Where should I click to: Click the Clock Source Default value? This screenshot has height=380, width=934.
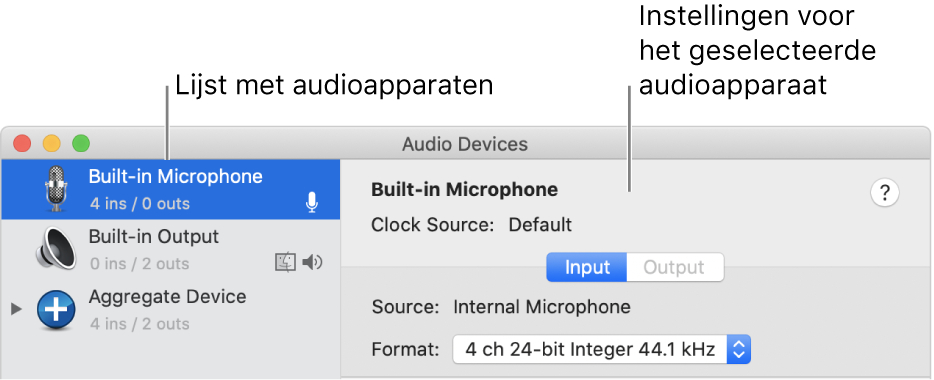pos(540,225)
